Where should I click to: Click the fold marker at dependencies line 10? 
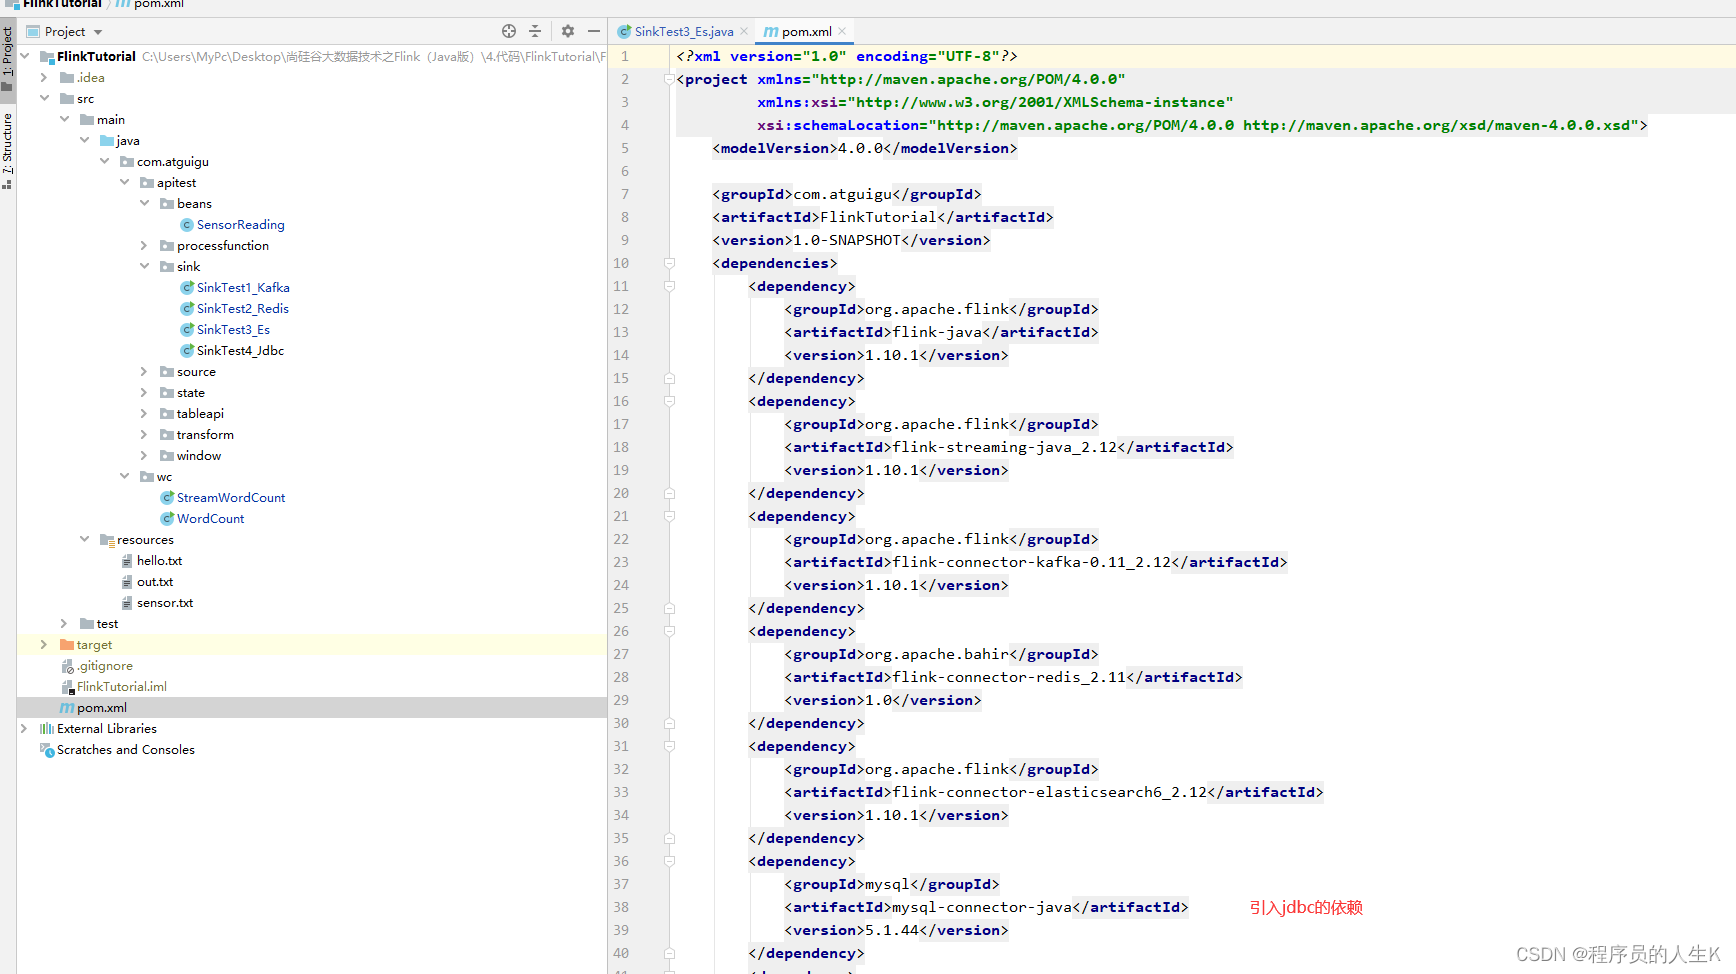(x=670, y=263)
